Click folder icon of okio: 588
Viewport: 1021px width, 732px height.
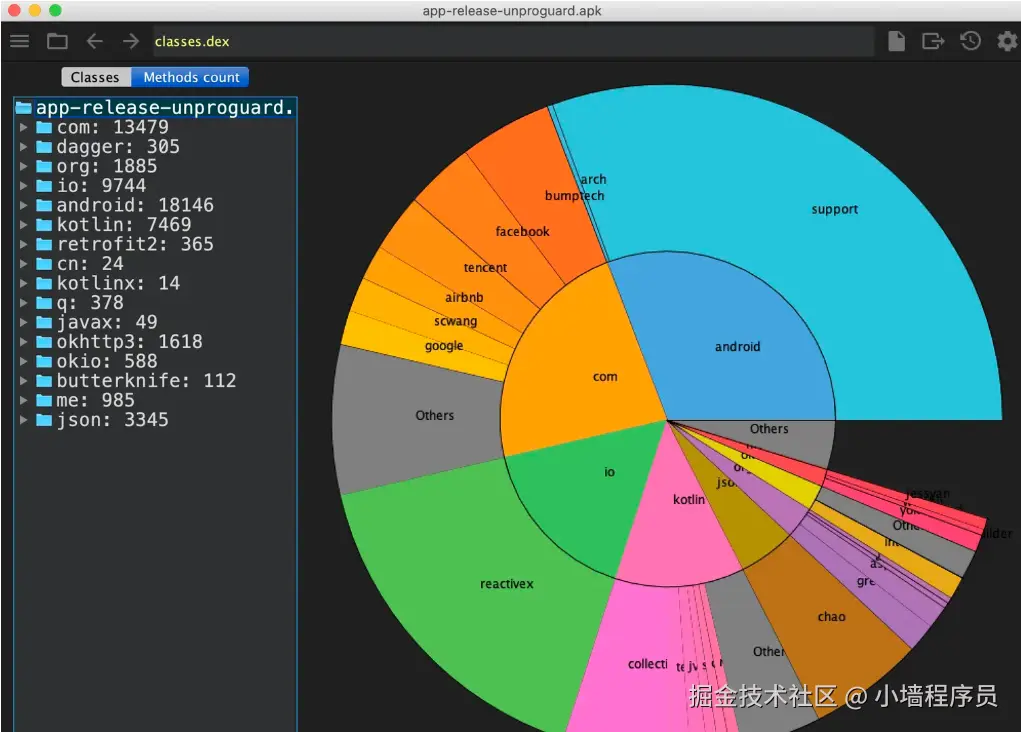pyautogui.click(x=44, y=361)
